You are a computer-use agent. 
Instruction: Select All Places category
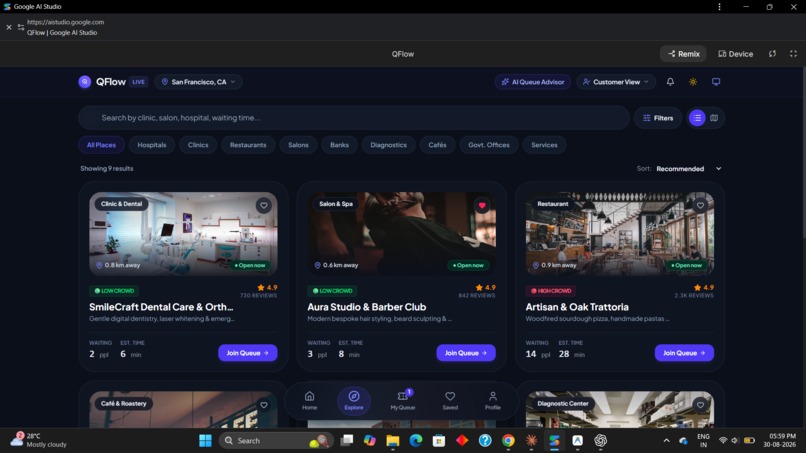[x=101, y=145]
